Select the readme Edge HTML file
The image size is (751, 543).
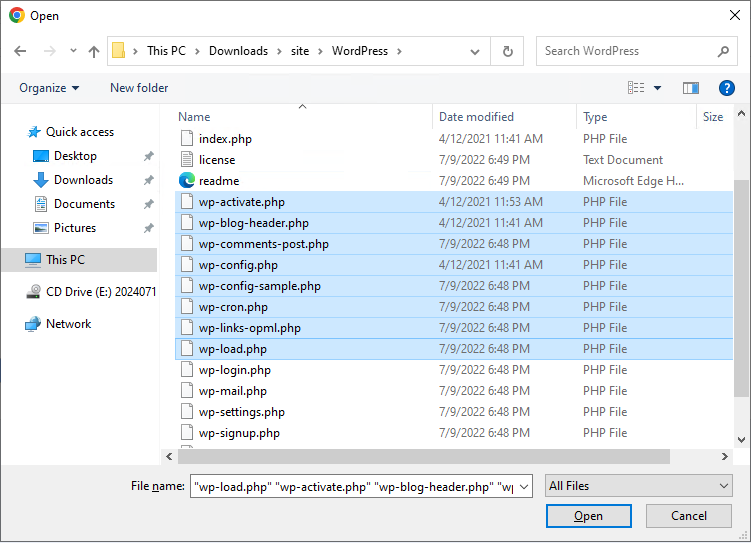(x=454, y=181)
